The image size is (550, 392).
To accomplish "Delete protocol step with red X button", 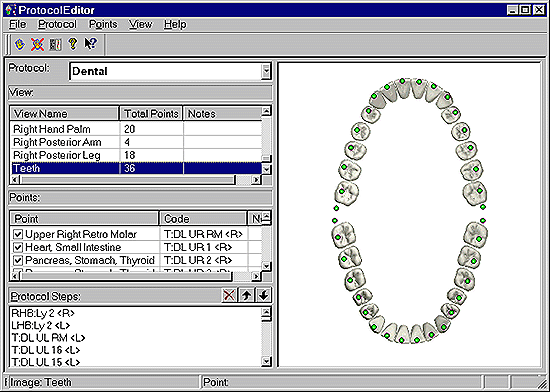I will (x=229, y=295).
